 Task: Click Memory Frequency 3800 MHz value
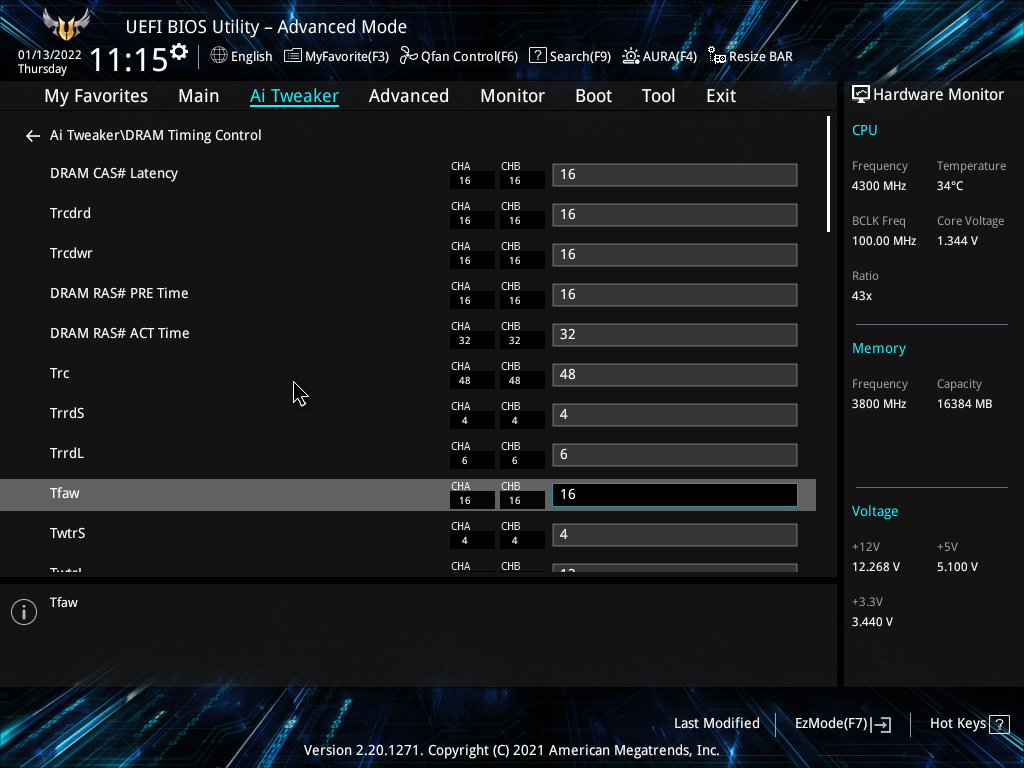[x=879, y=404]
